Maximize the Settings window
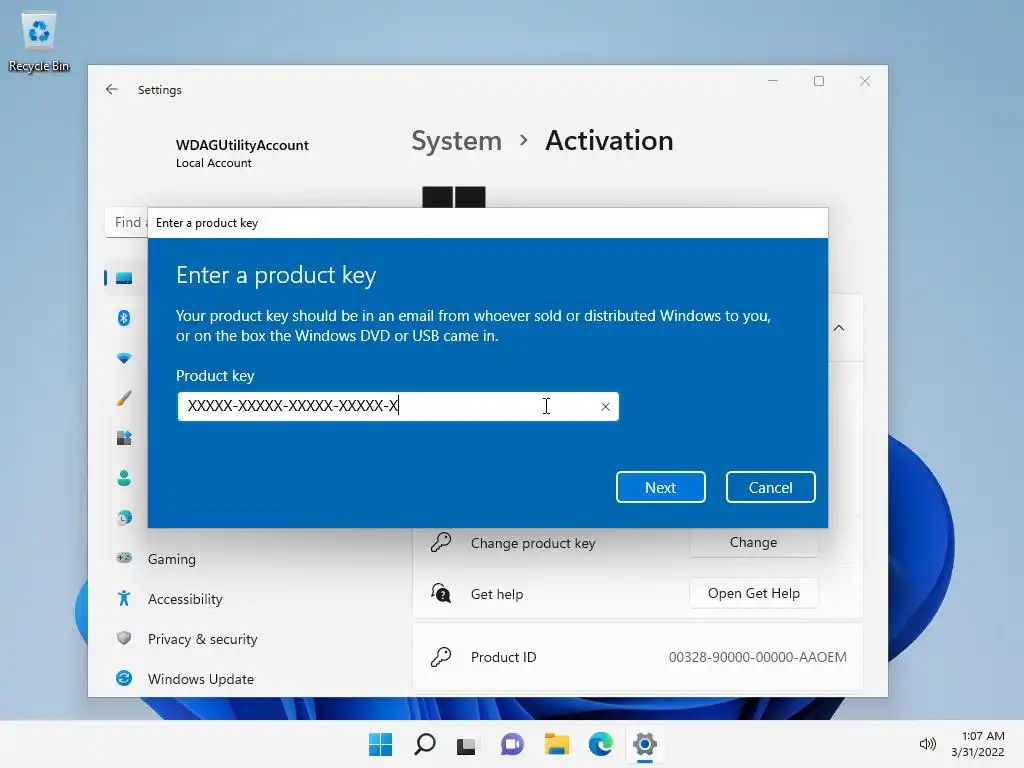 [819, 81]
